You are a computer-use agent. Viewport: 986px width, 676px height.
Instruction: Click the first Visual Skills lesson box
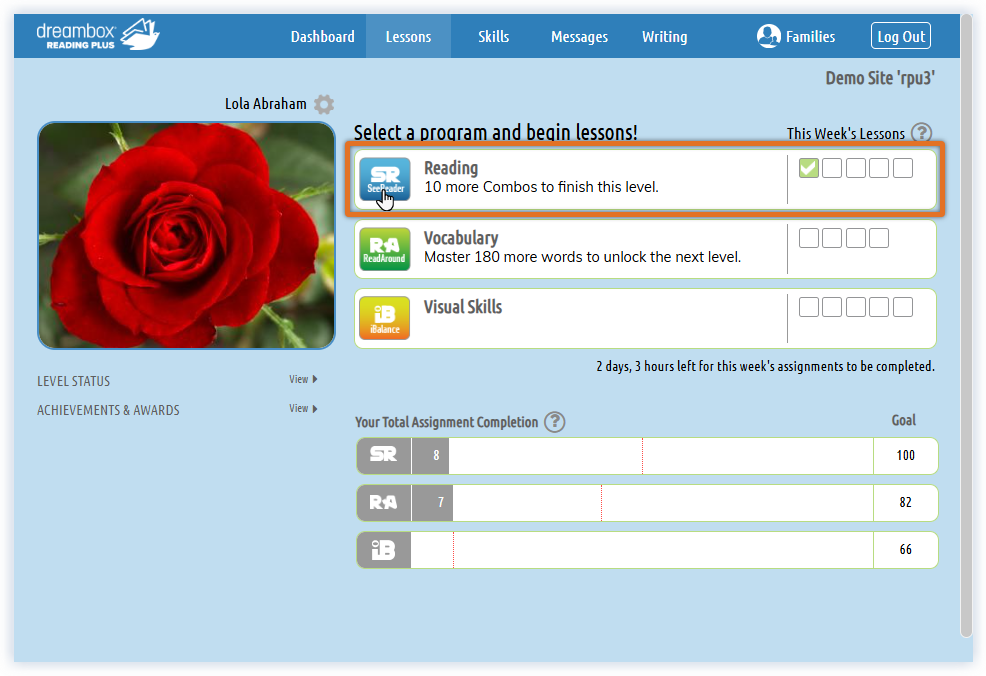tap(809, 307)
